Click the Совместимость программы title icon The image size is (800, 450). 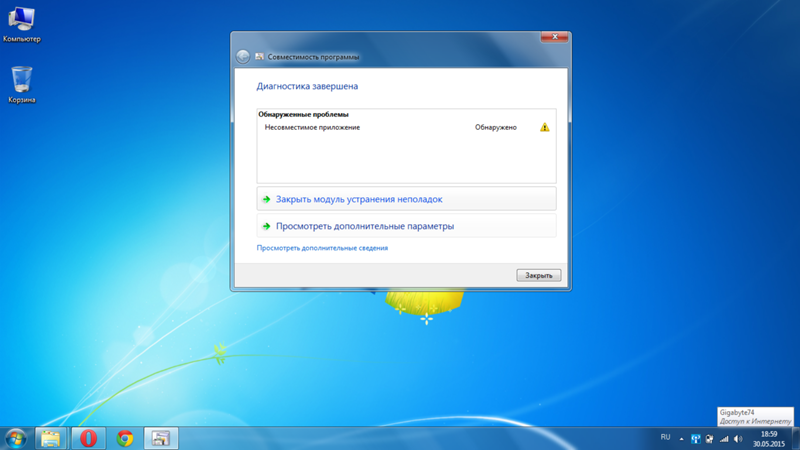(259, 57)
